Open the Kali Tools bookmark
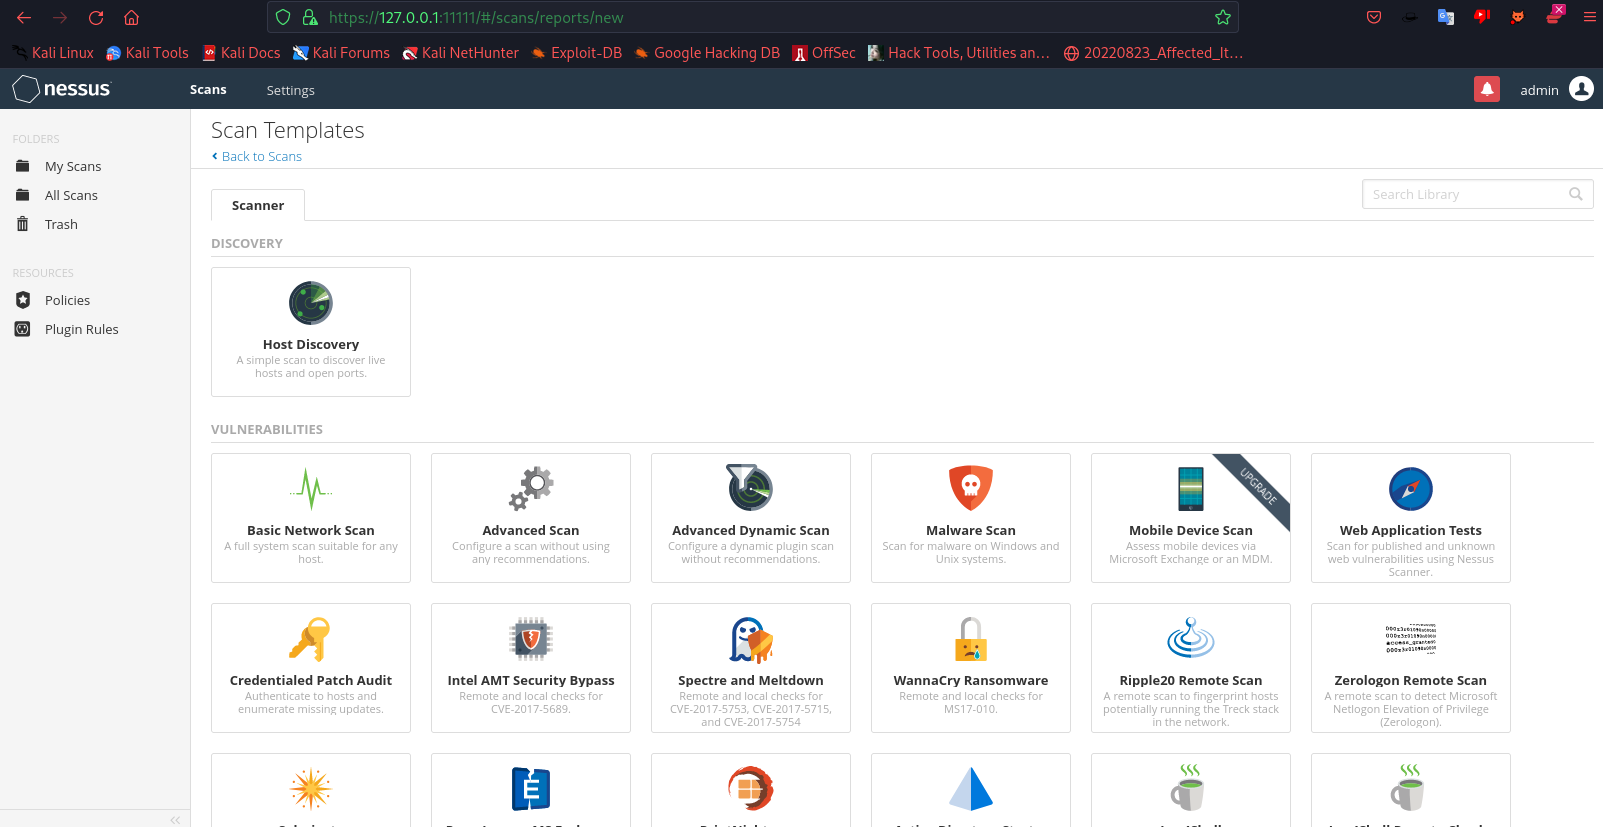The image size is (1603, 827). point(147,53)
